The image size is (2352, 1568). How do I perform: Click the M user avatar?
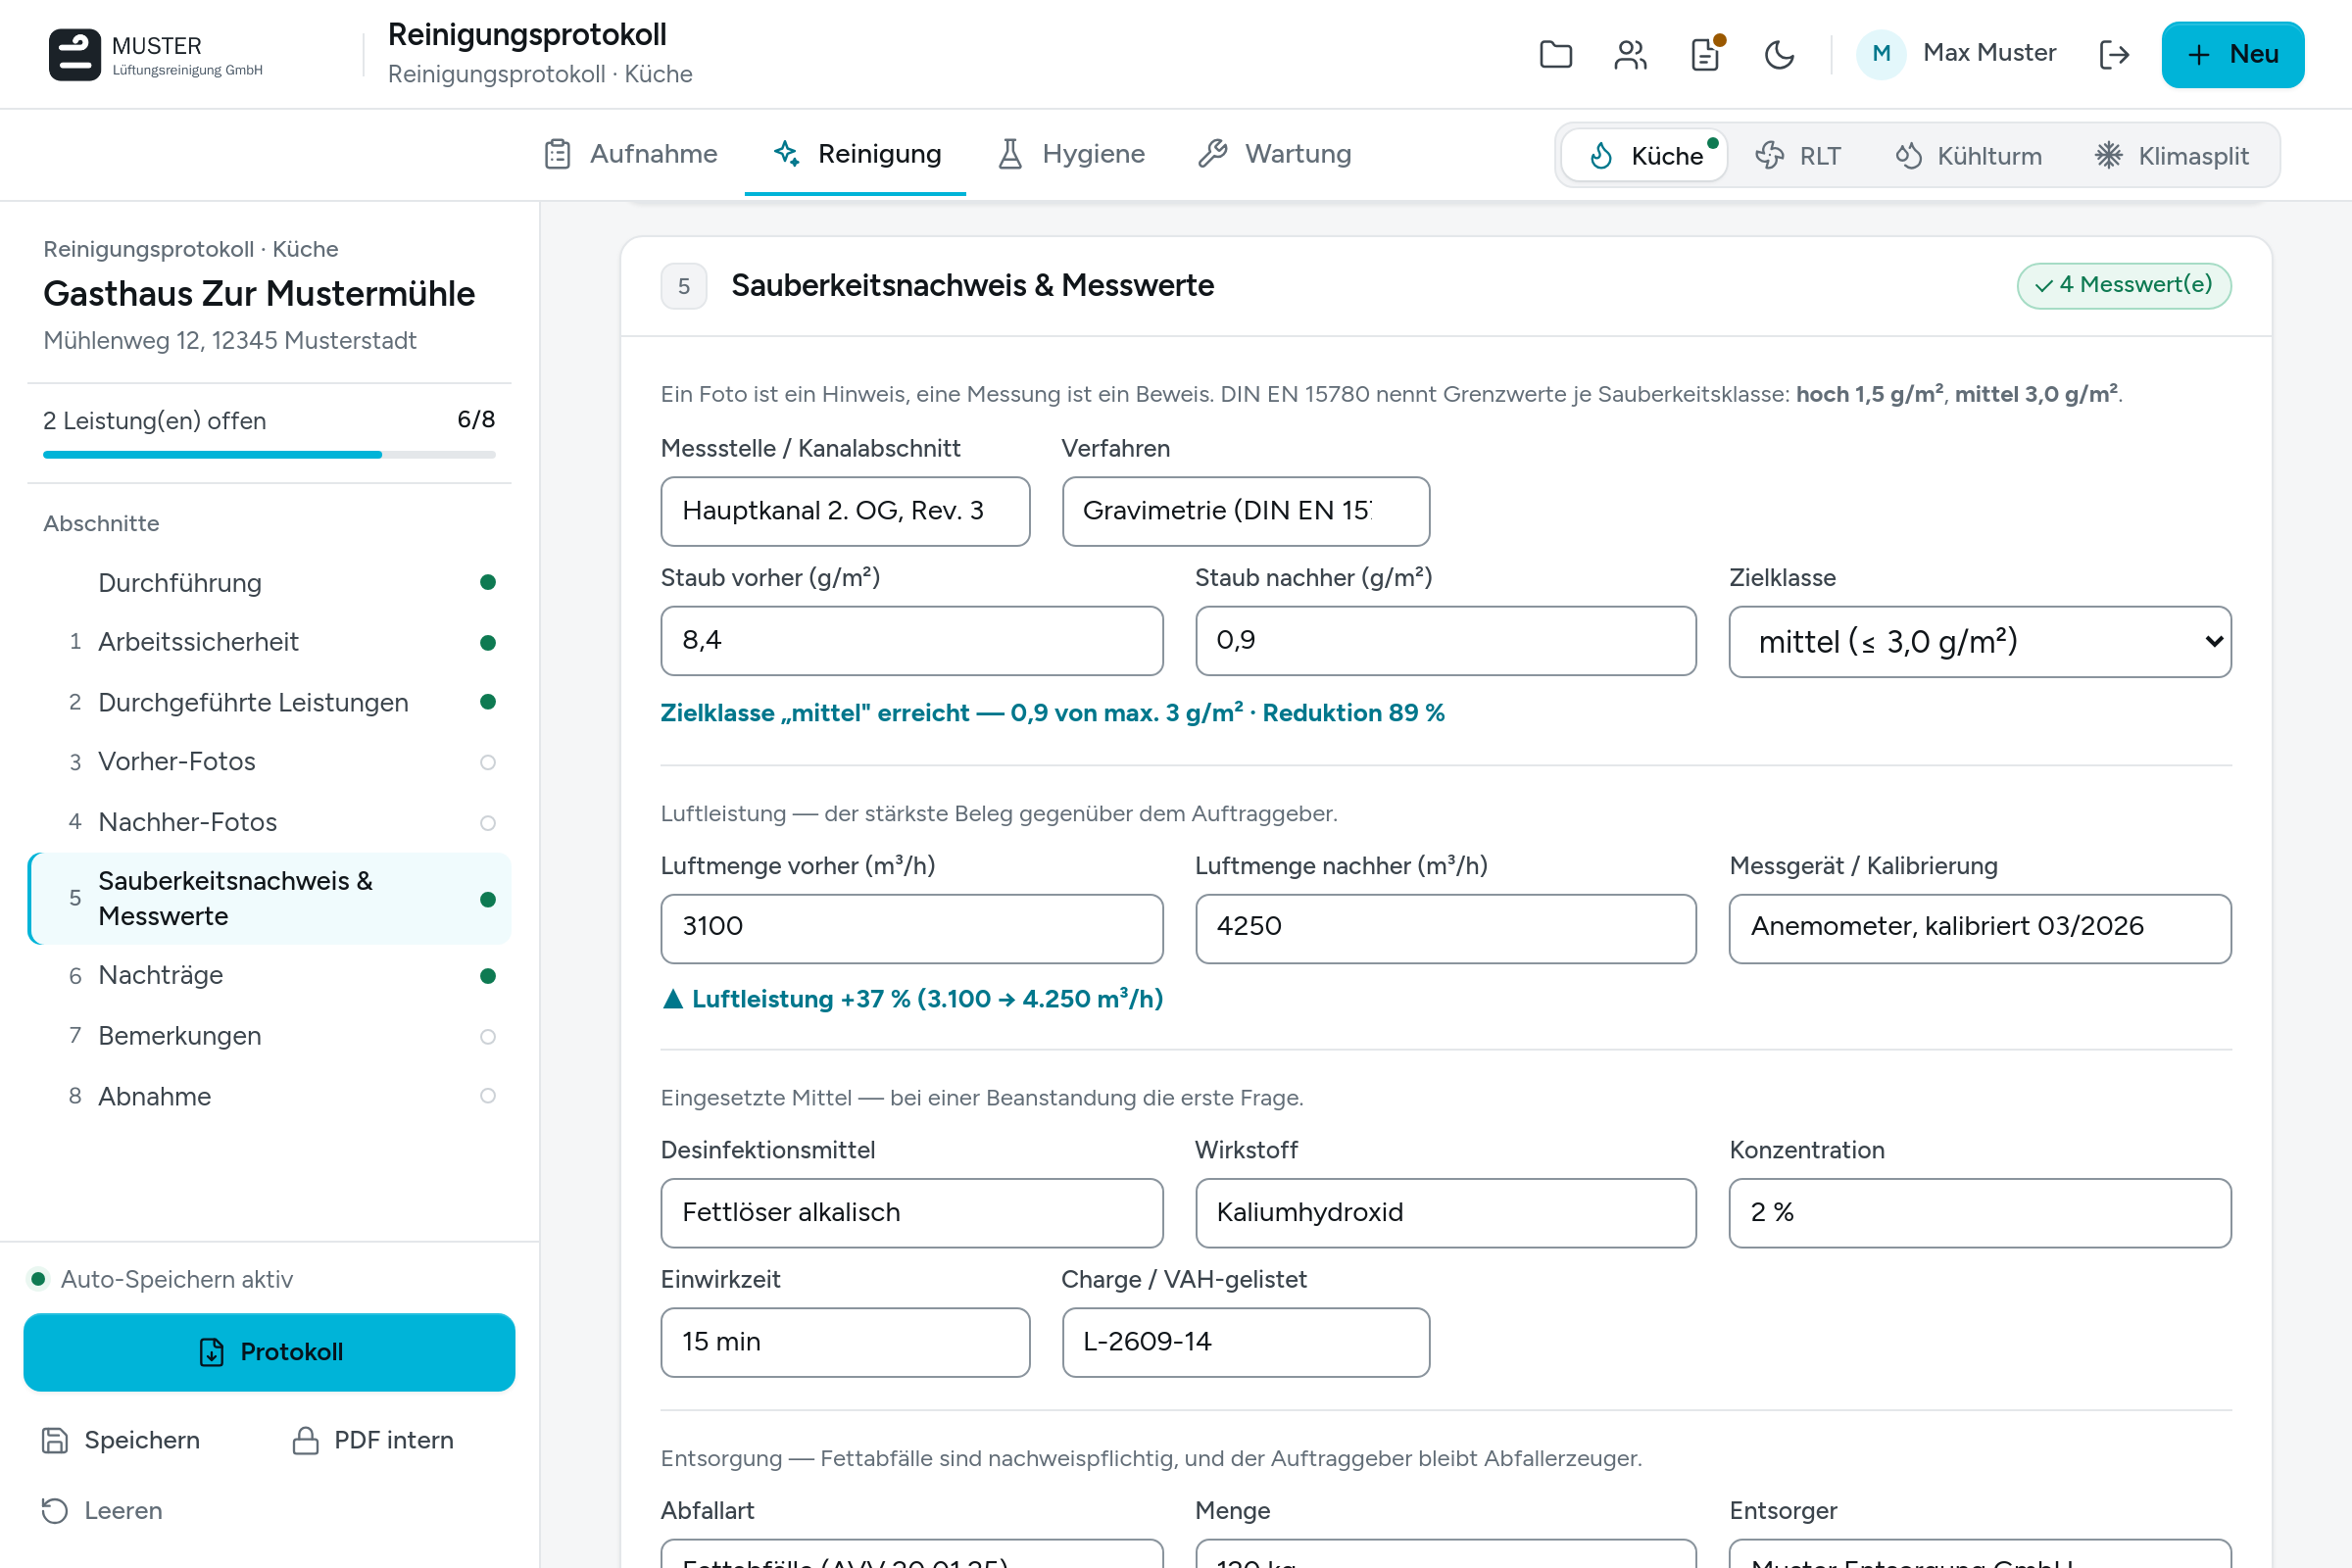click(x=1881, y=54)
